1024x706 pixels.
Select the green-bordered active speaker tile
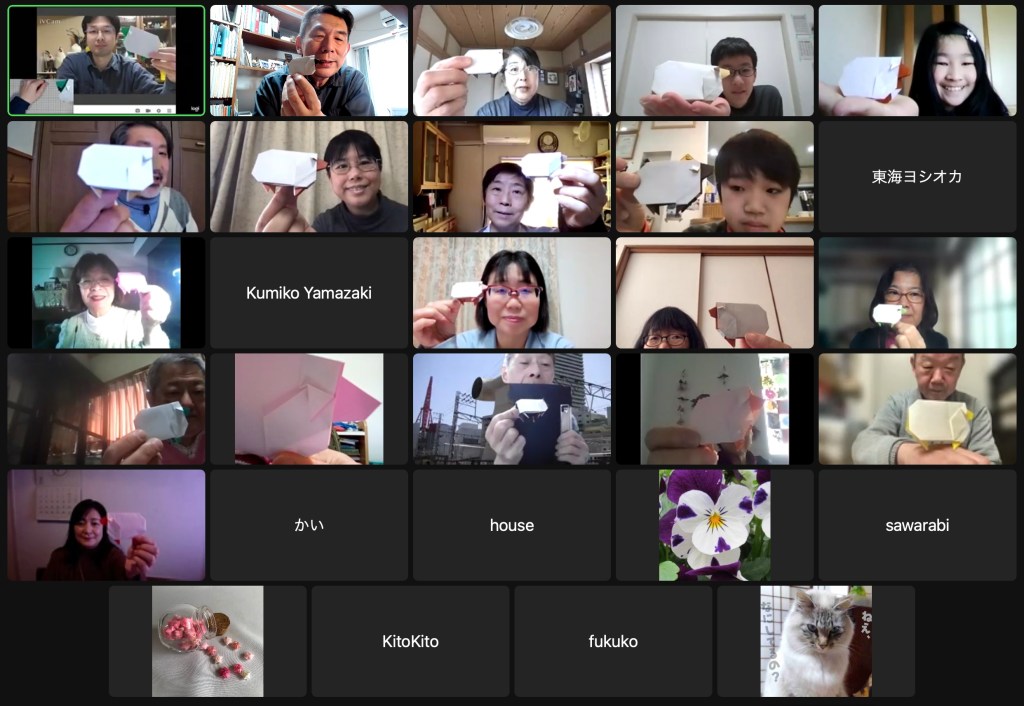106,61
